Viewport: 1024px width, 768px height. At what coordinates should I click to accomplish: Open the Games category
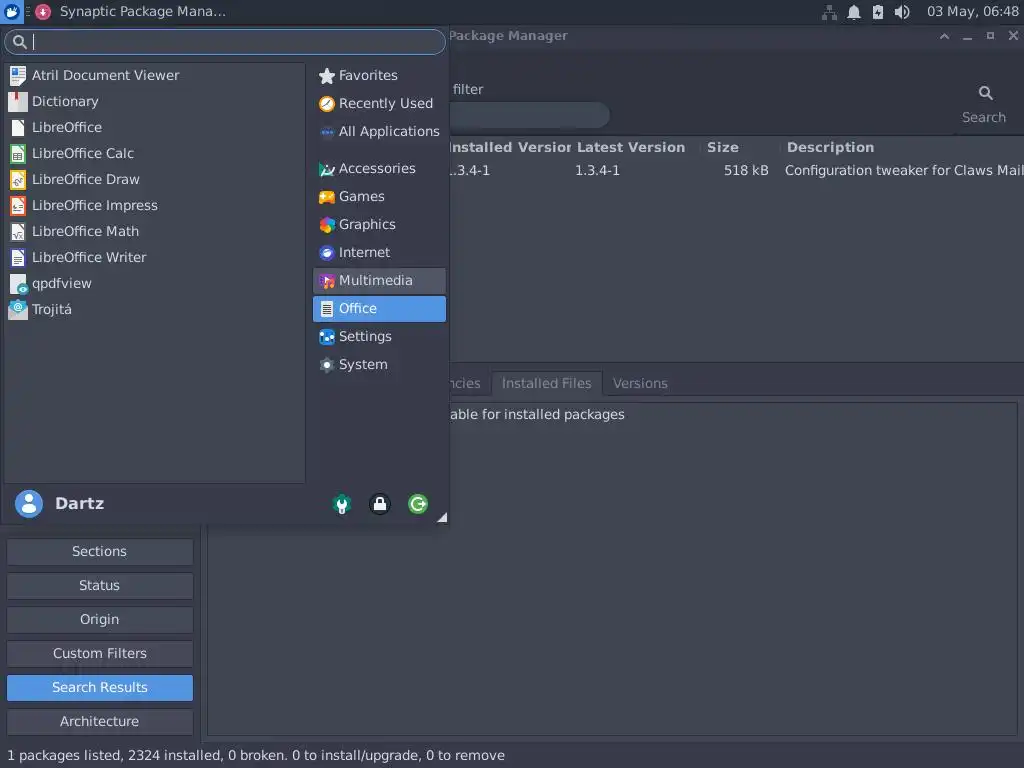click(x=379, y=197)
